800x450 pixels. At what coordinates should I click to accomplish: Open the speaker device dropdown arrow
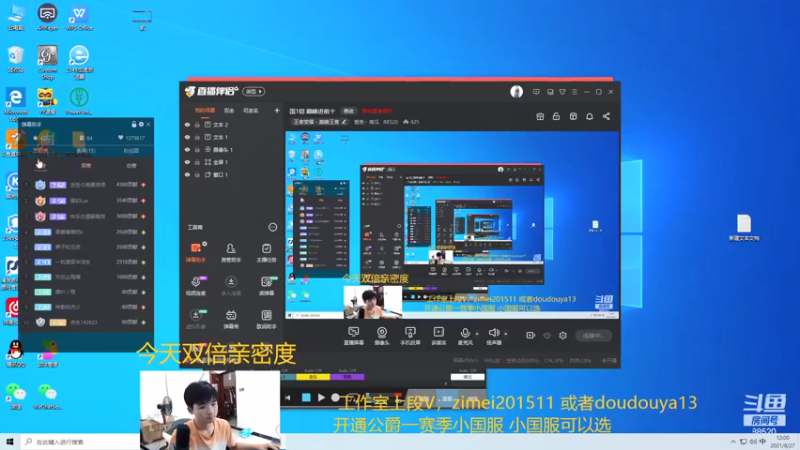coord(506,334)
